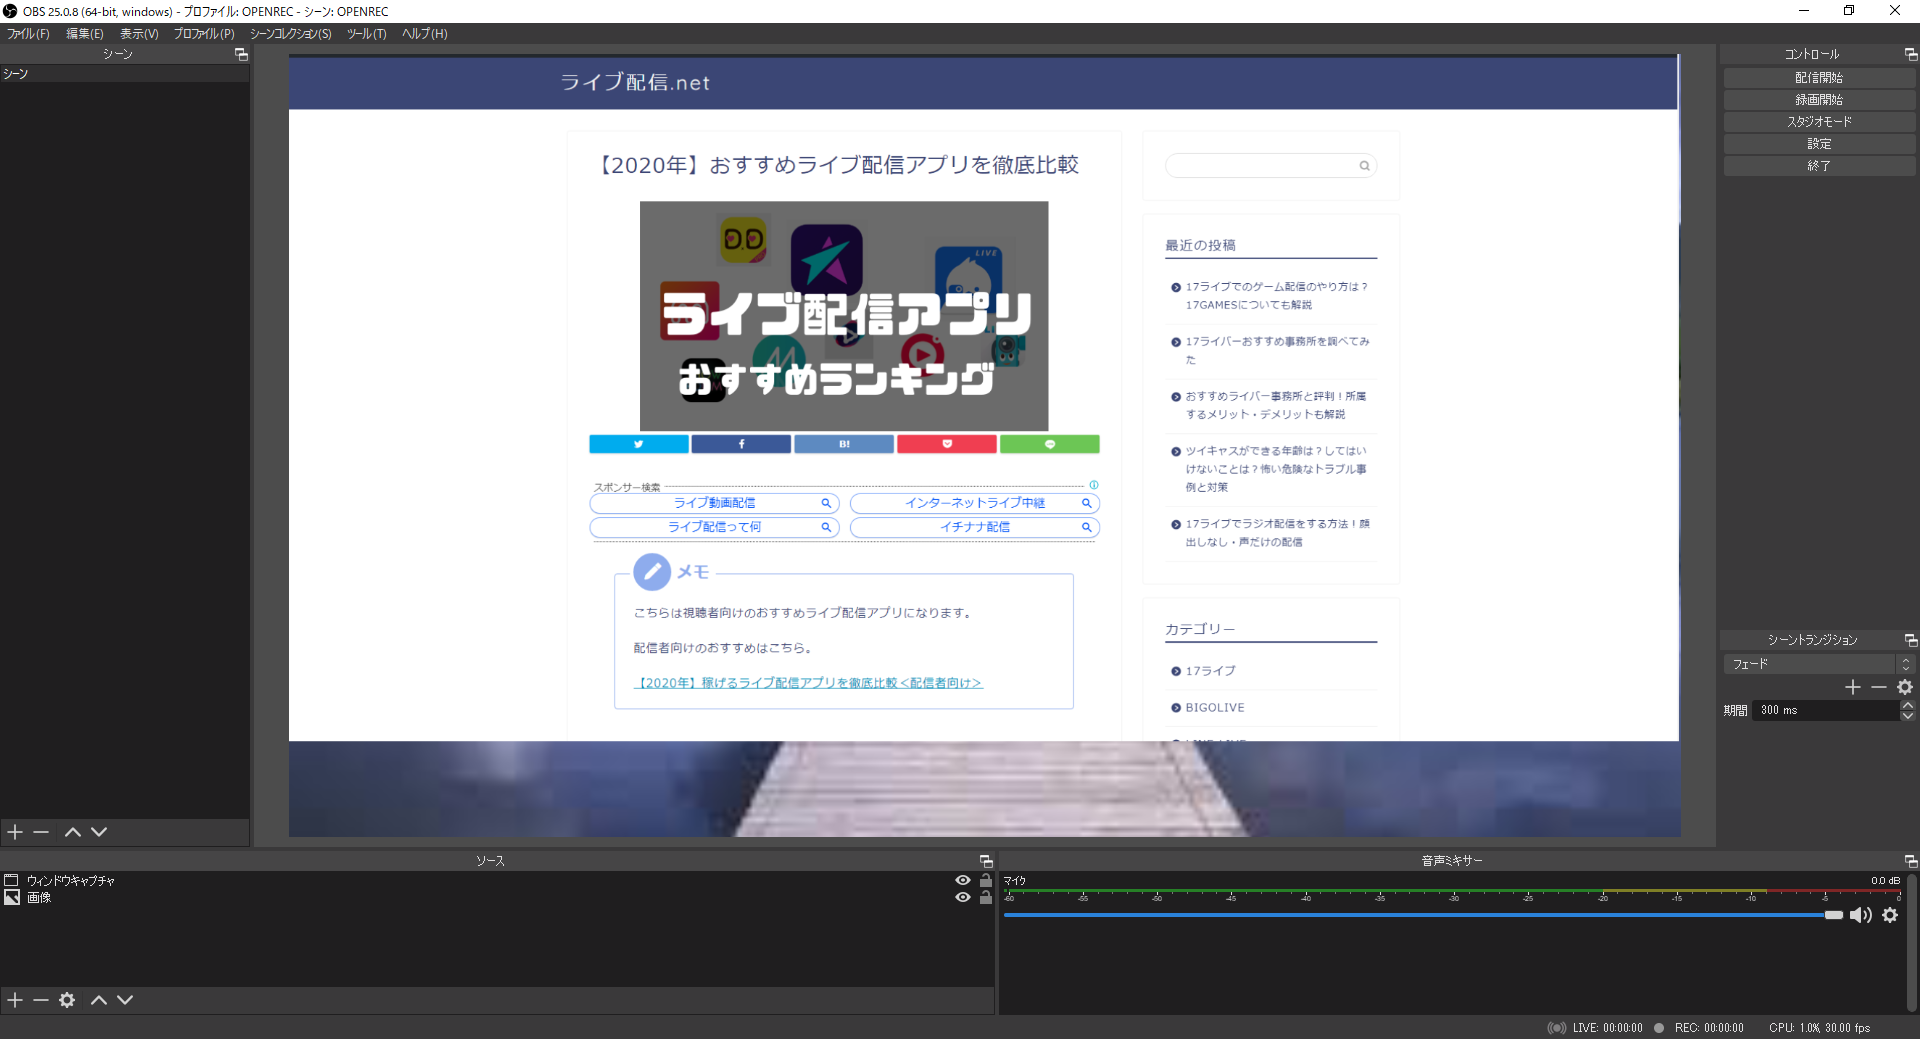Screen dimensions: 1920x1039
Task: Click Facebook share button in preview
Action: tap(741, 444)
